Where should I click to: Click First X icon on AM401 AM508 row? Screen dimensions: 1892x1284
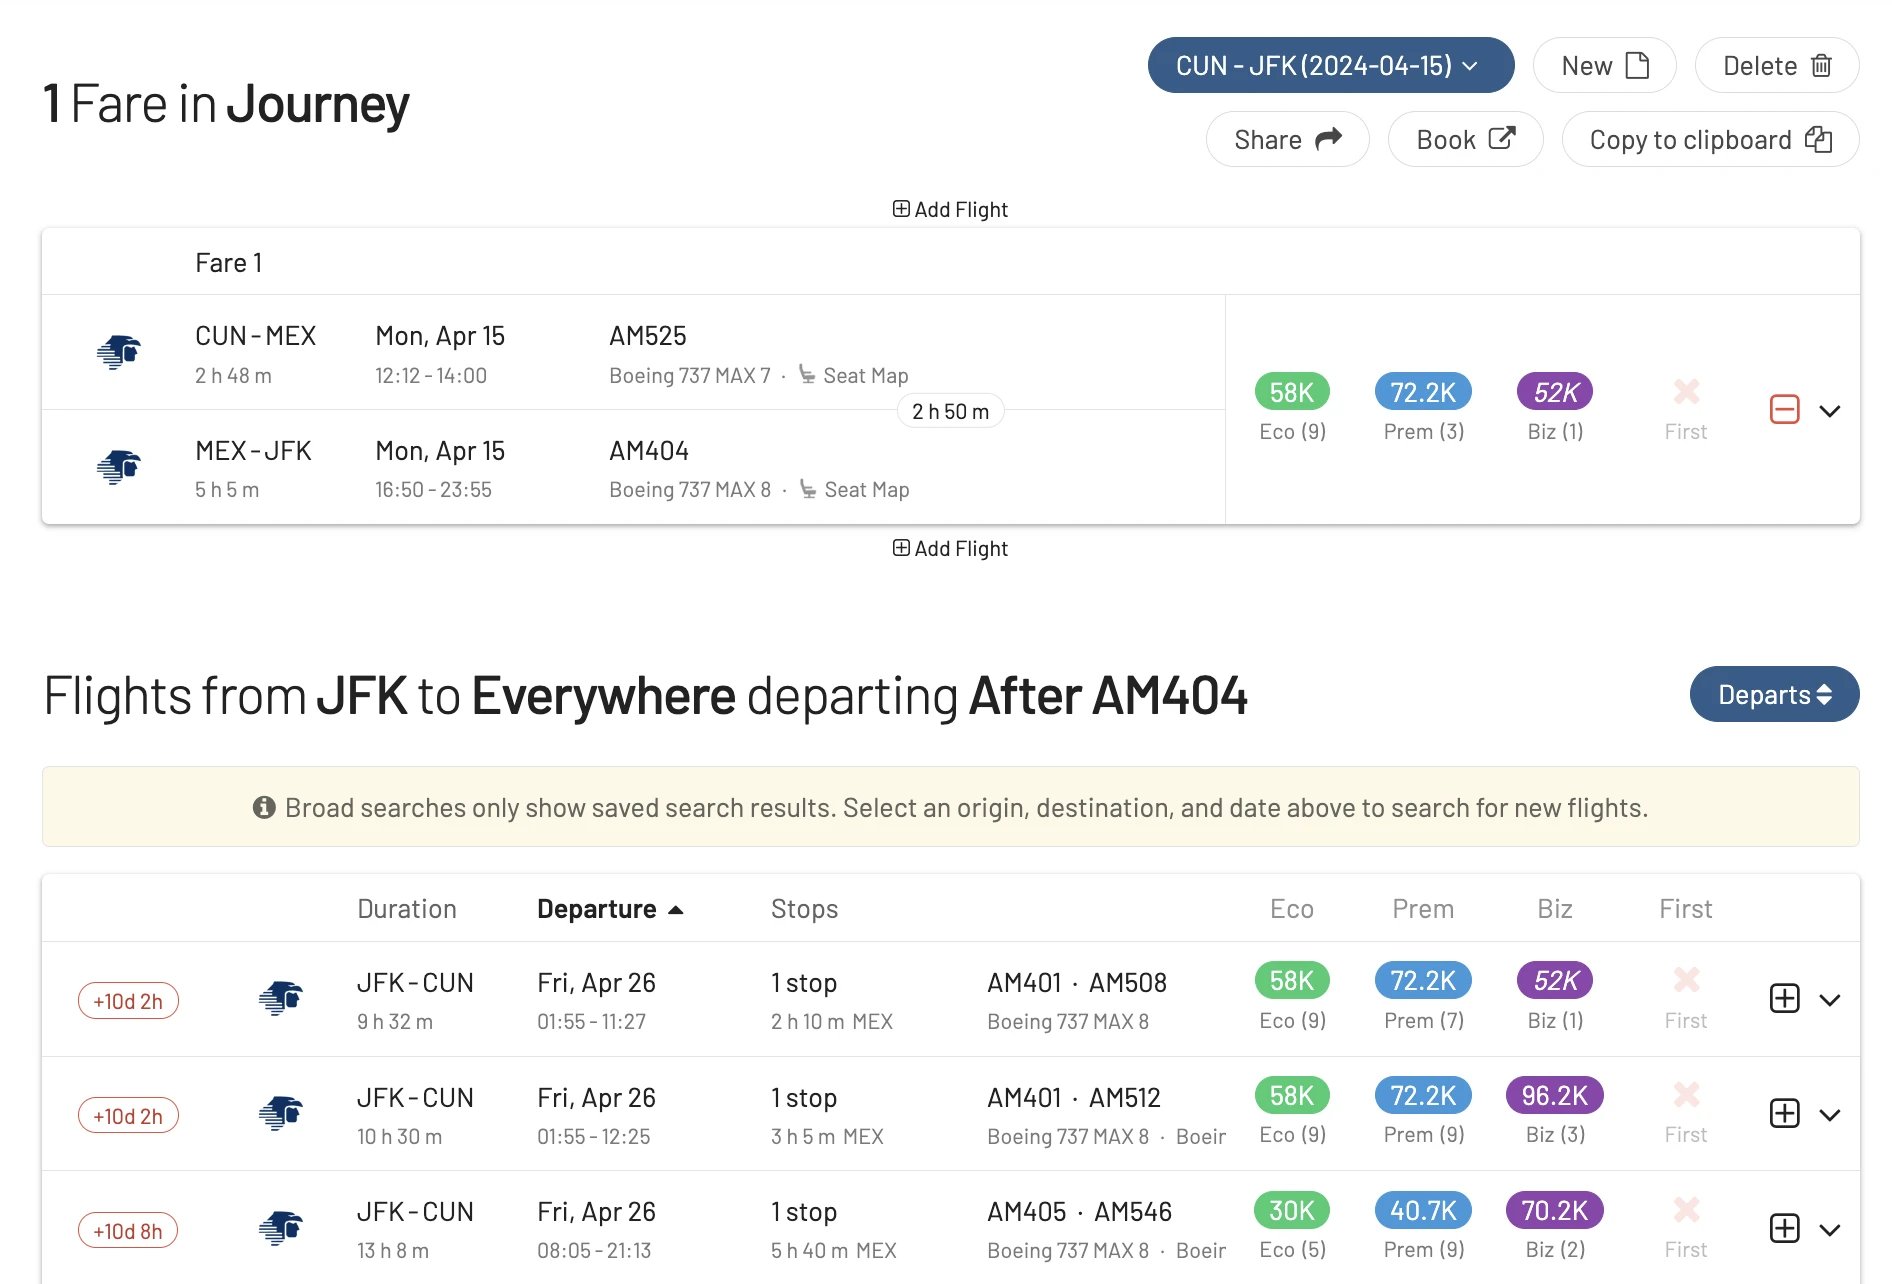point(1686,980)
